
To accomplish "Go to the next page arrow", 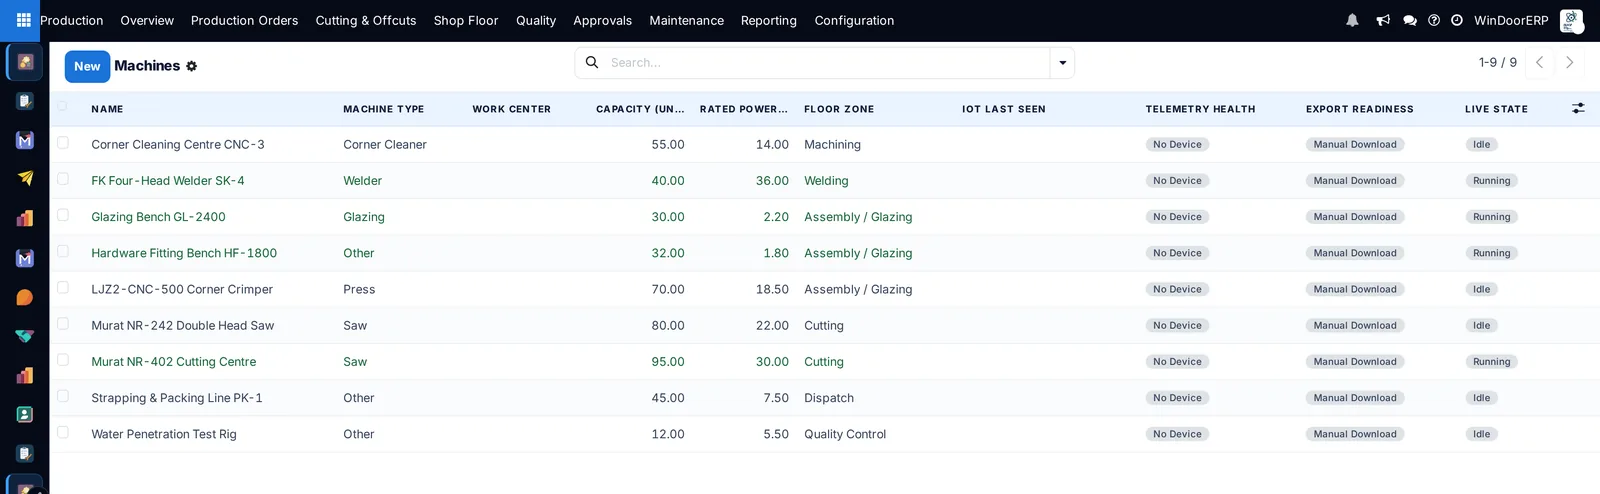I will click(x=1570, y=62).
